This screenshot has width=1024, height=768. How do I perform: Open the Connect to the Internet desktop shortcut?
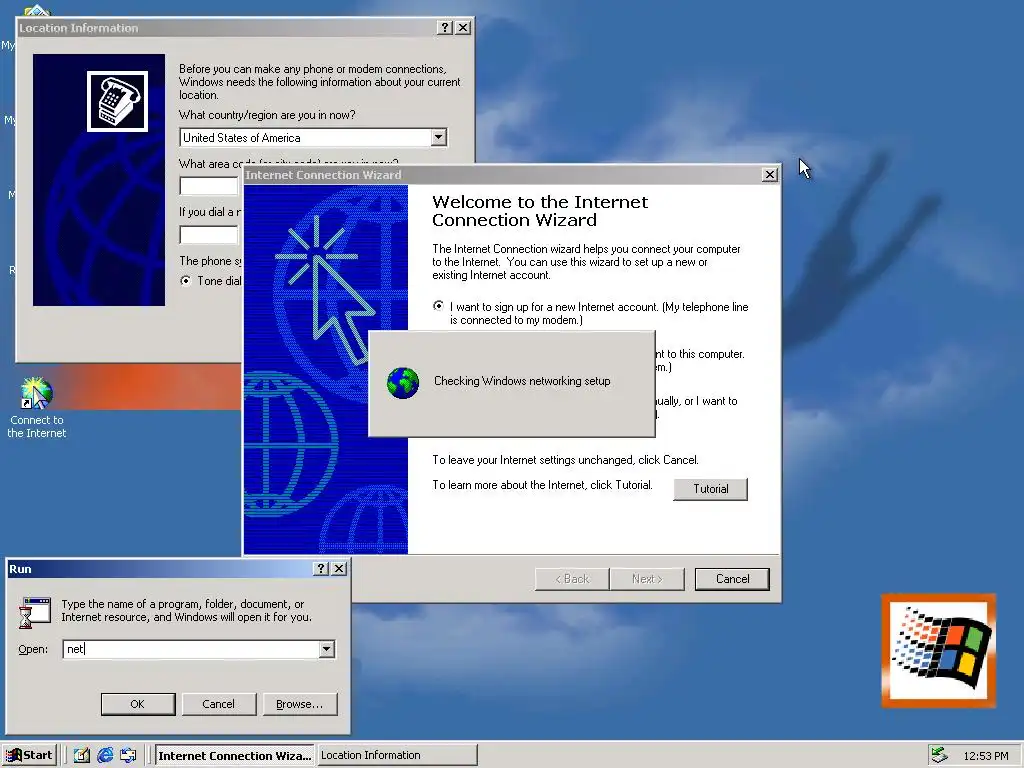[37, 408]
